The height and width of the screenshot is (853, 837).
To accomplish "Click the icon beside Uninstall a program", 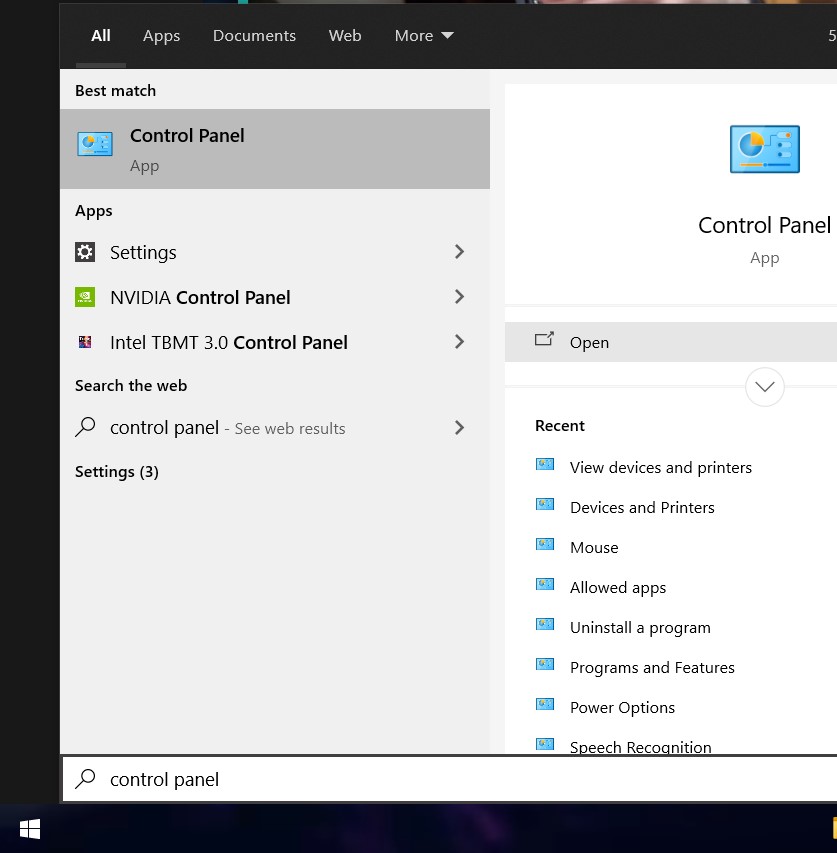I will point(545,624).
